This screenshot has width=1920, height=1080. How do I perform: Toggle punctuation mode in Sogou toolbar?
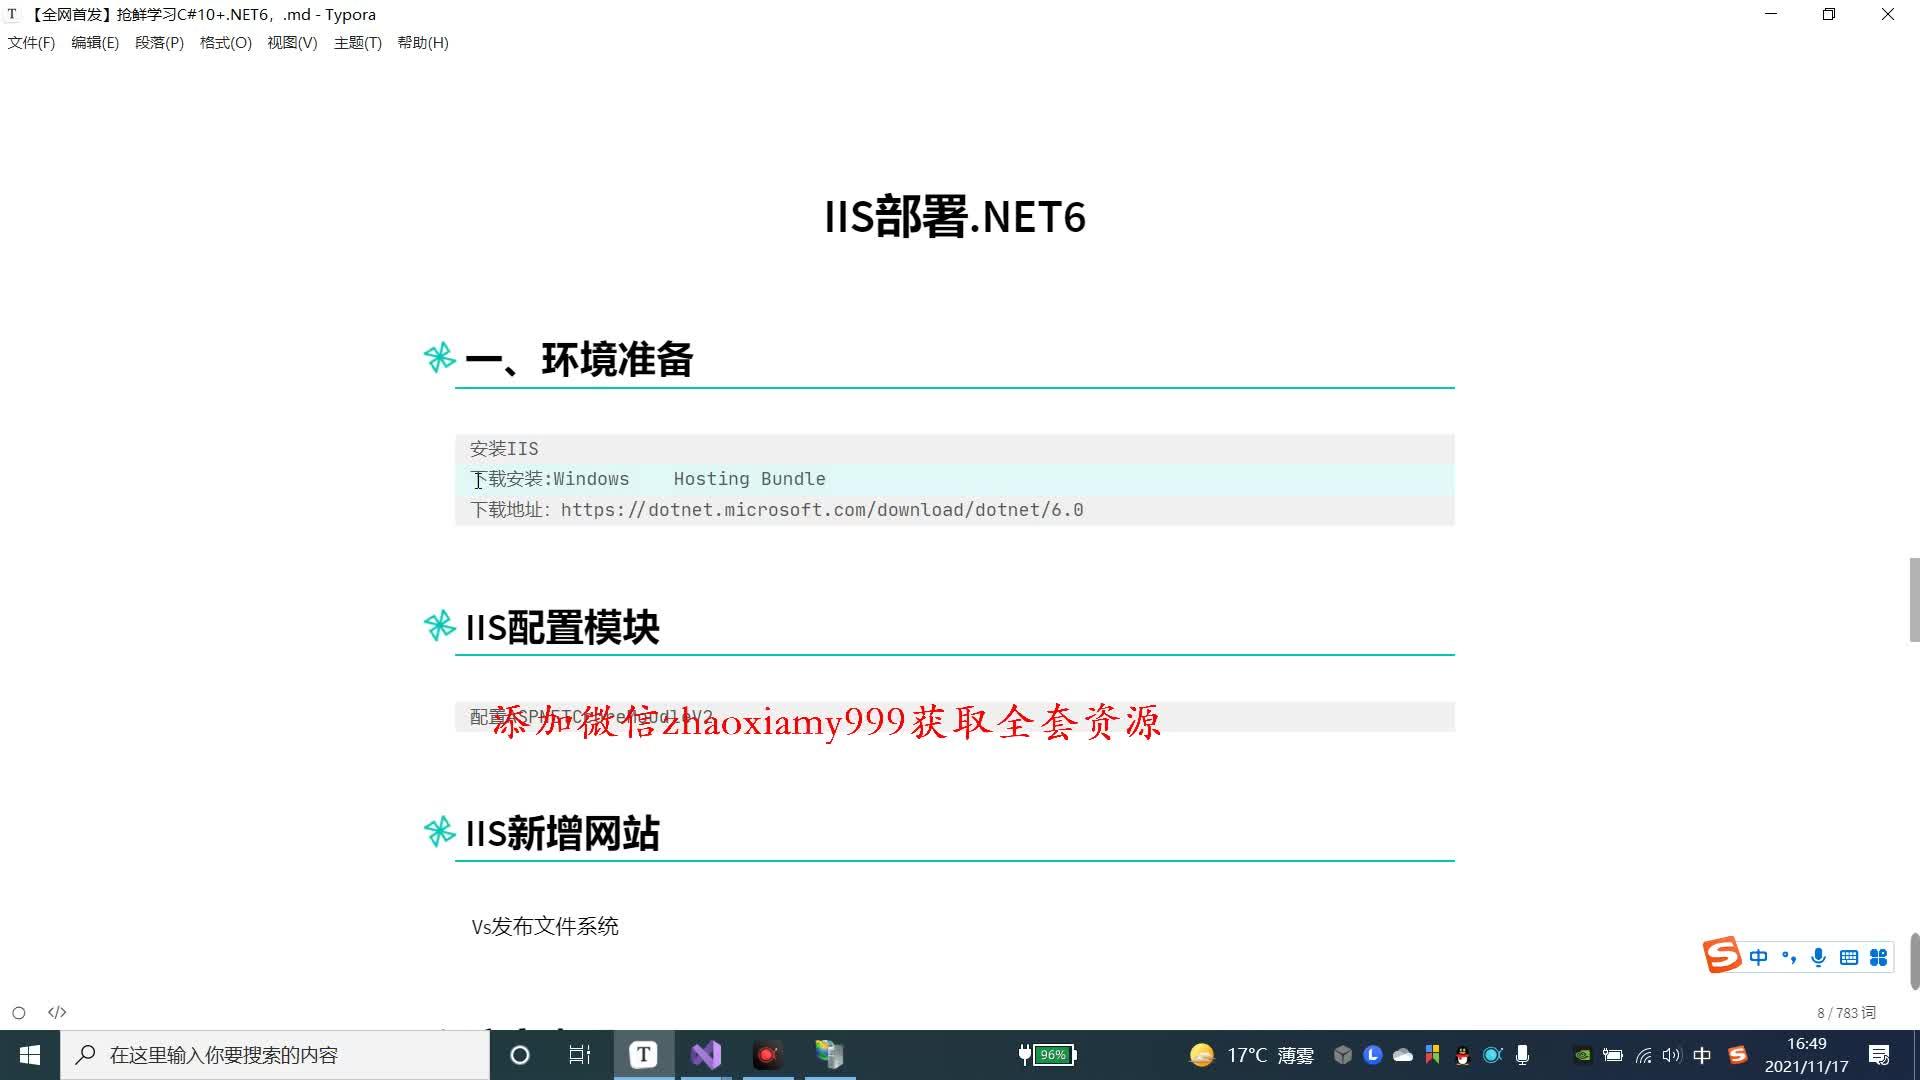pos(1790,957)
